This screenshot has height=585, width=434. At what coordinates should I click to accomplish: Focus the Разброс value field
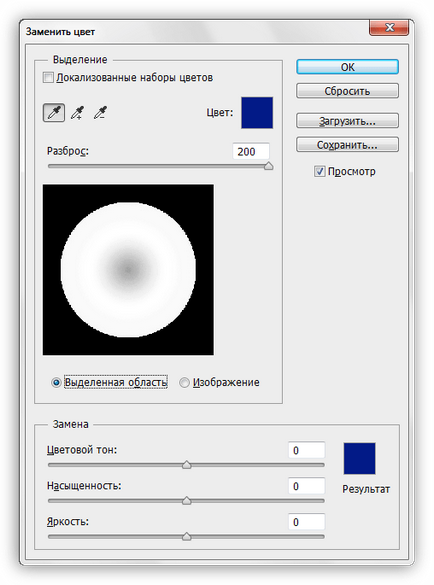click(x=251, y=151)
